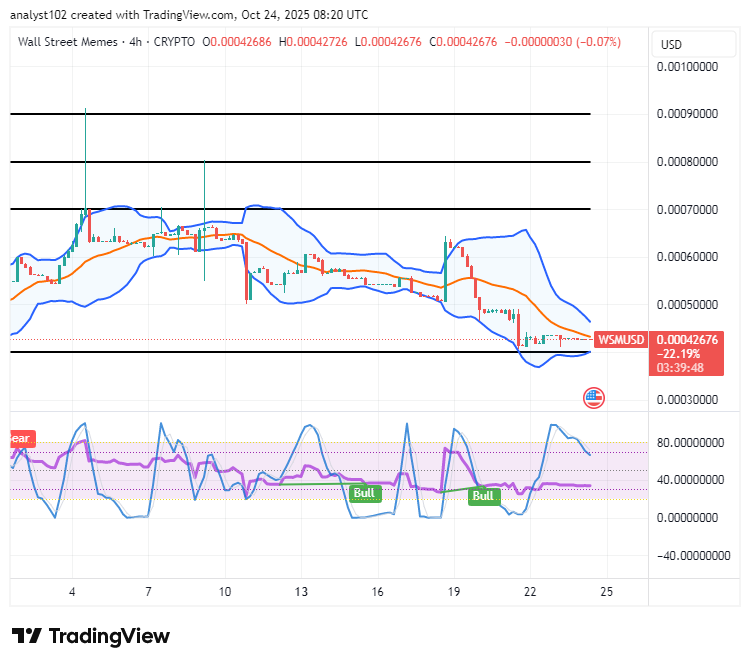Screen dimensions: 750x666
Task: Click price axis label 0.00030000
Action: [x=687, y=400]
